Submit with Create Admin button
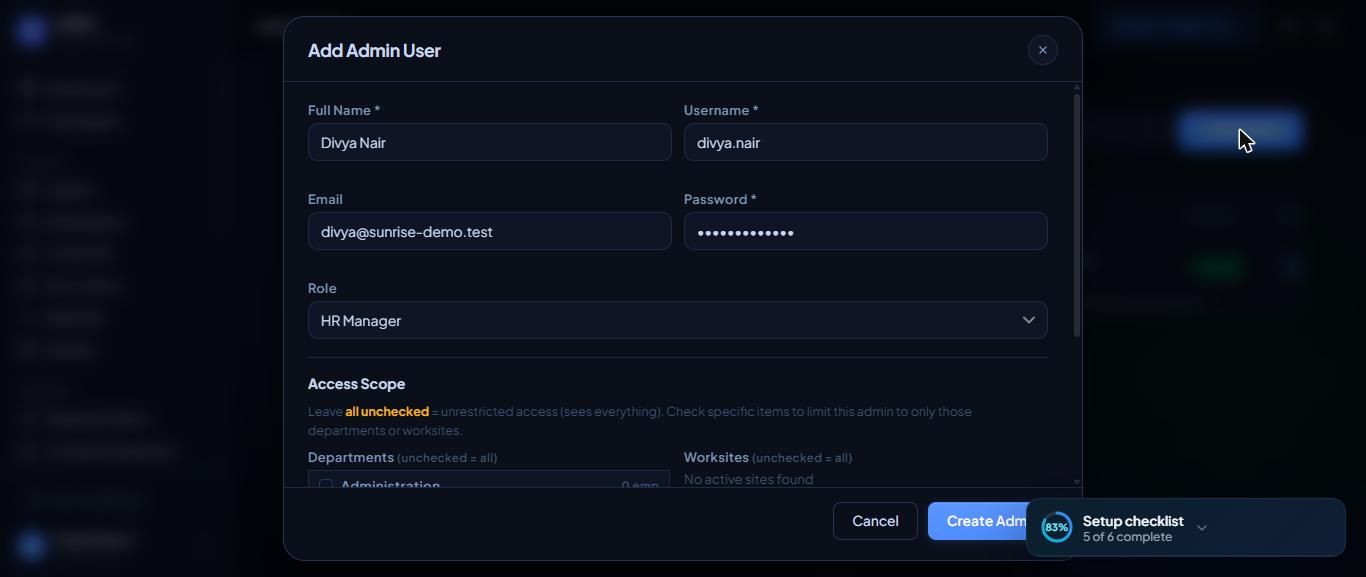This screenshot has height=577, width=1366. coord(980,521)
